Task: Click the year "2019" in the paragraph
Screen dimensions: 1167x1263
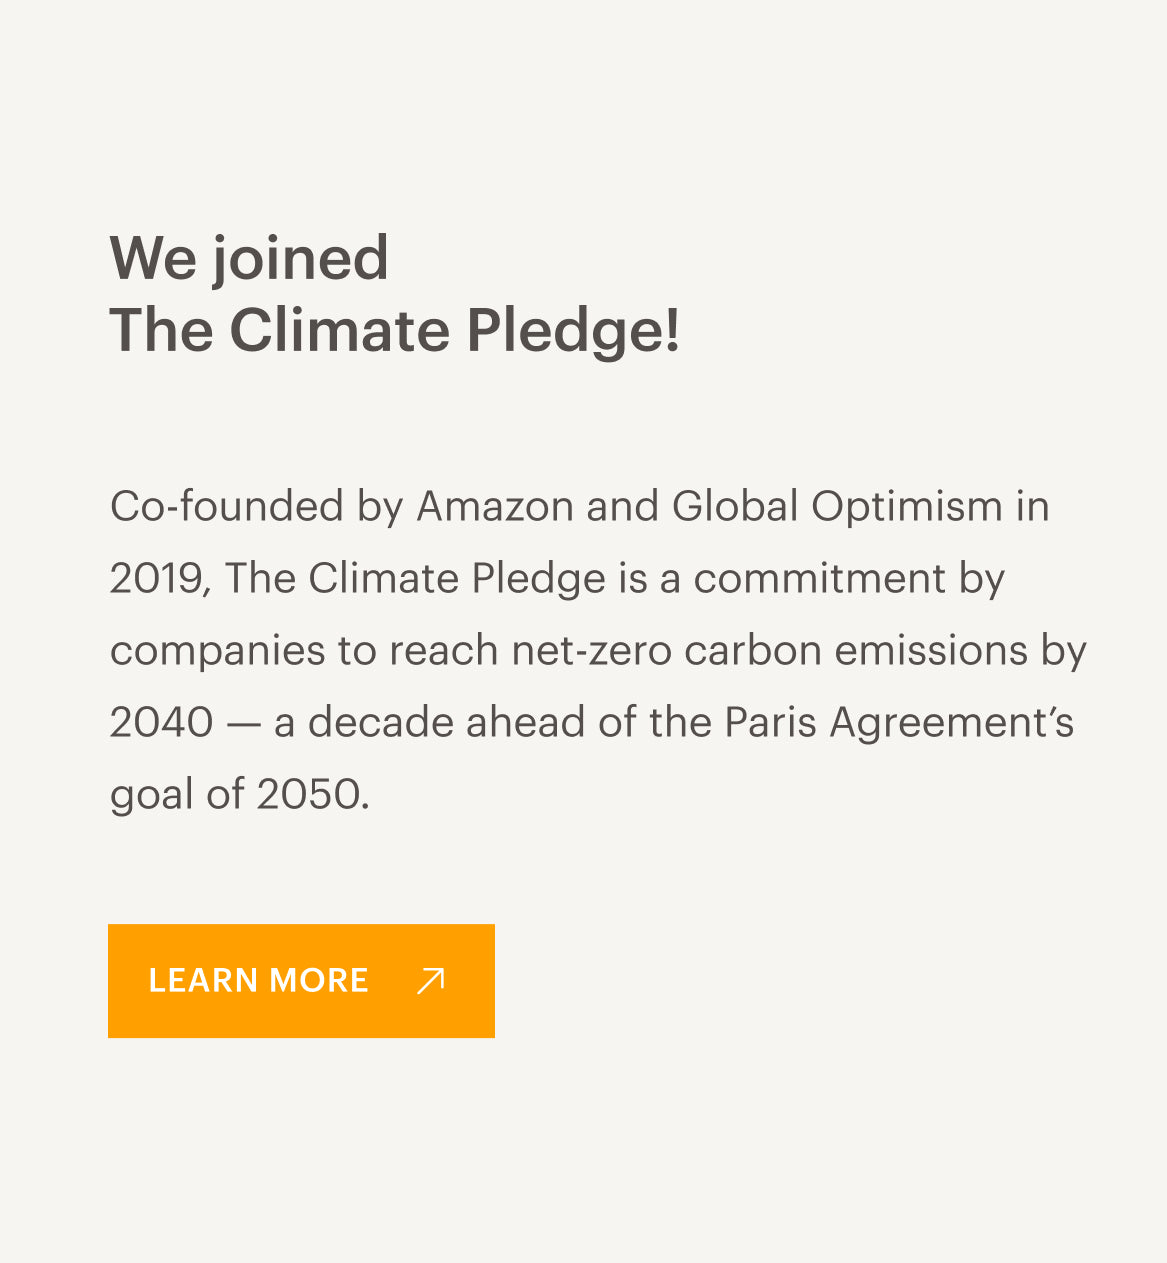Action: pyautogui.click(x=156, y=579)
